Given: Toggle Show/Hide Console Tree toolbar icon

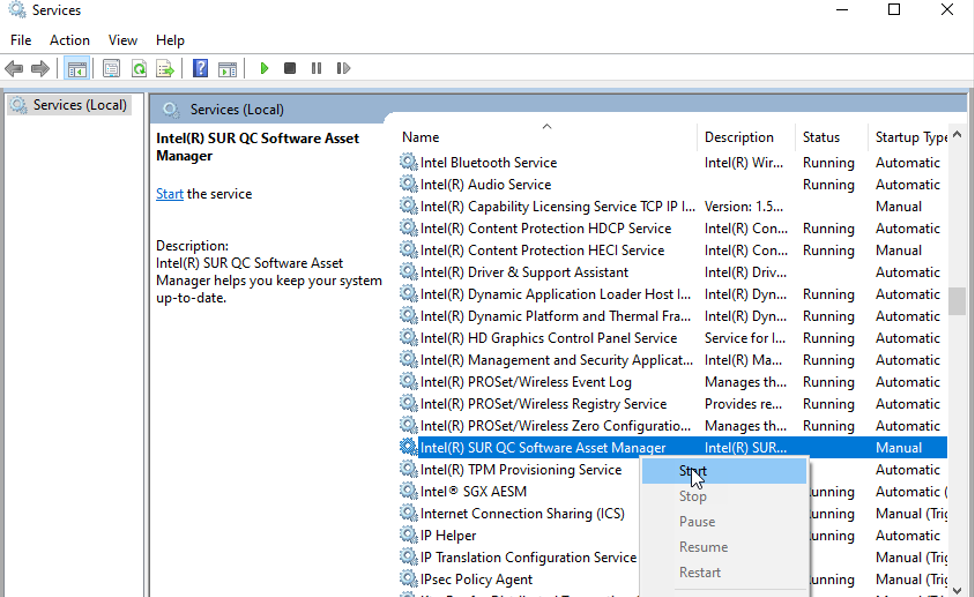Looking at the screenshot, I should pos(77,68).
